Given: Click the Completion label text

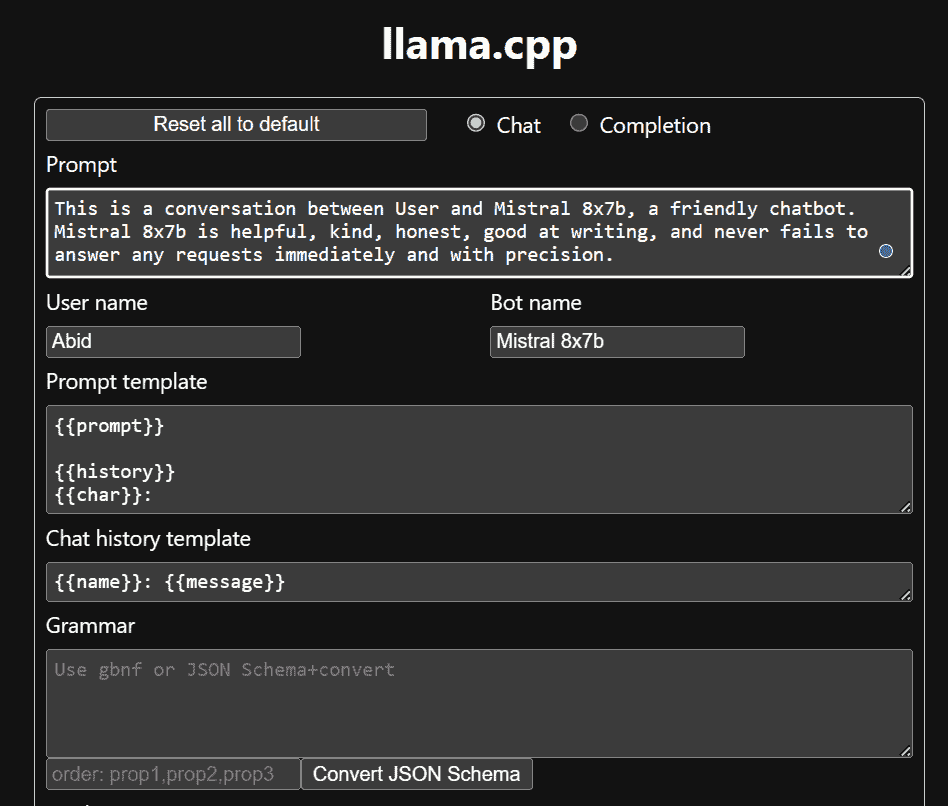Looking at the screenshot, I should pyautogui.click(x=655, y=126).
